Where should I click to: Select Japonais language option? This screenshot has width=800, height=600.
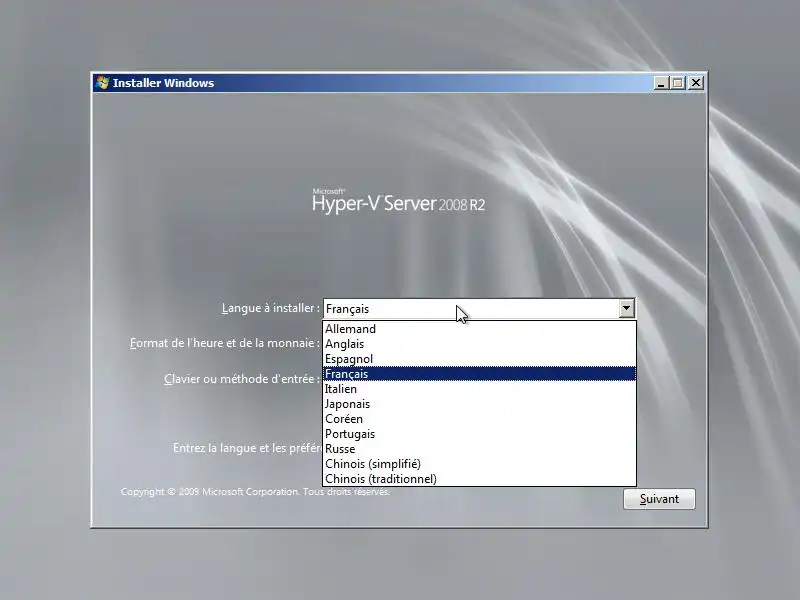click(480, 404)
